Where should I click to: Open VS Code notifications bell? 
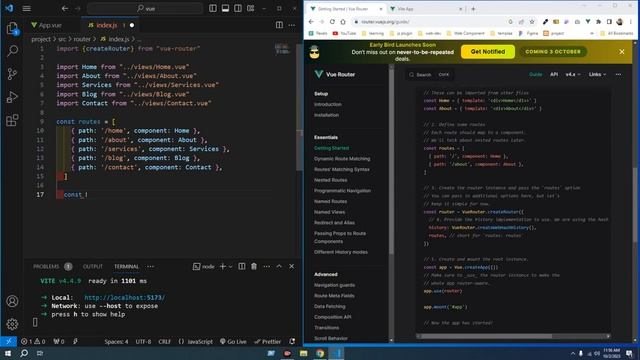tap(292, 342)
